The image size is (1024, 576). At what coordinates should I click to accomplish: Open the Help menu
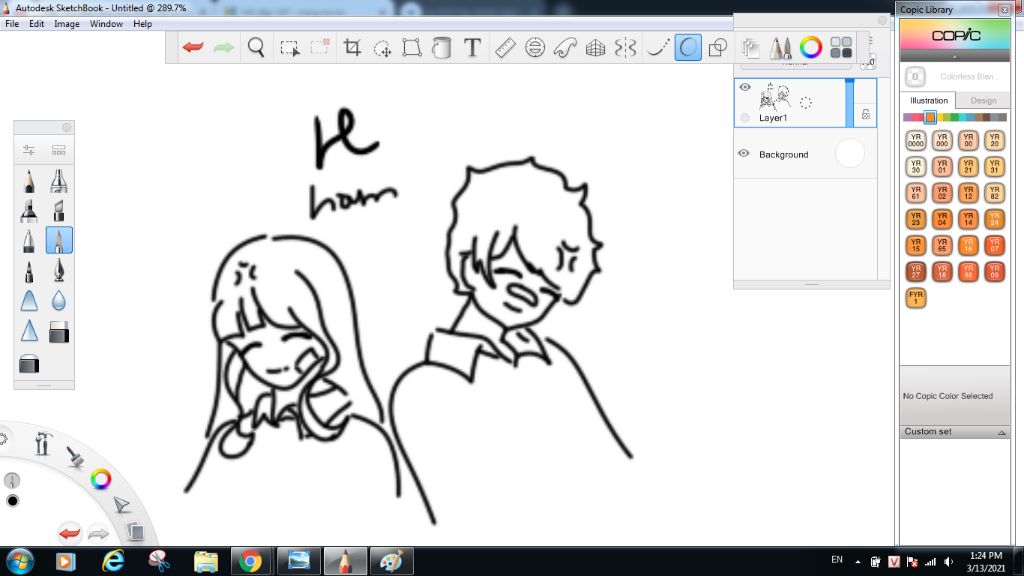[x=142, y=24]
